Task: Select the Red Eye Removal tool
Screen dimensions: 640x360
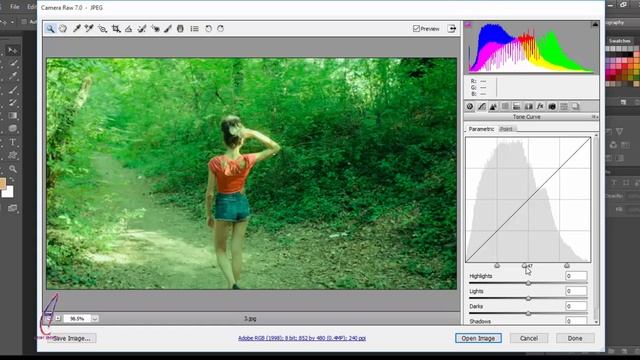Action: 155,29
